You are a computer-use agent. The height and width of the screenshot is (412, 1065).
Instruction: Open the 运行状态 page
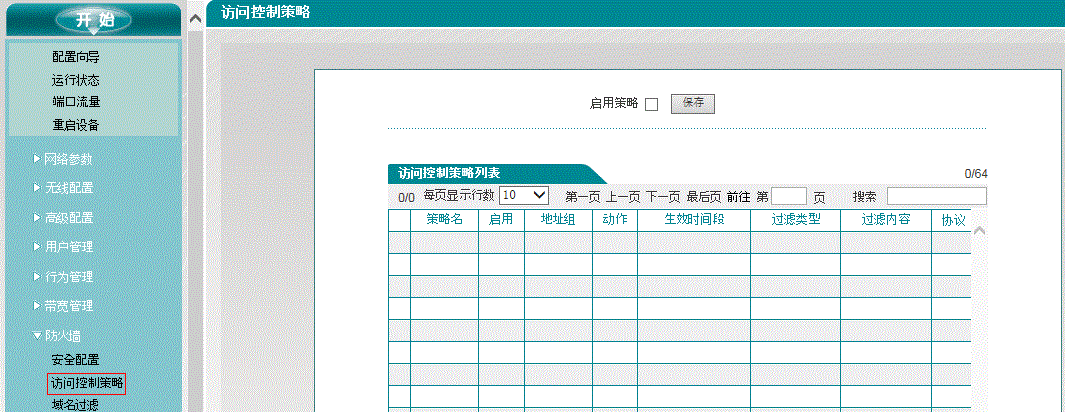[x=75, y=80]
